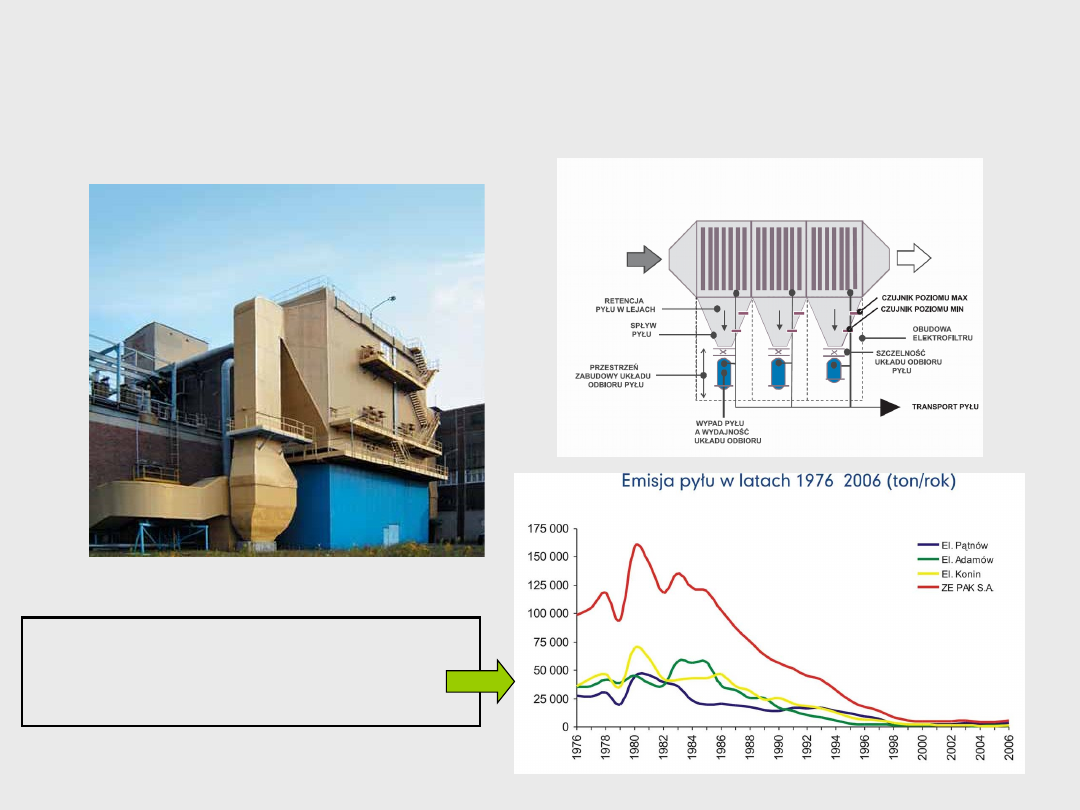Click the first electrofilter chamber with plates

point(723,258)
